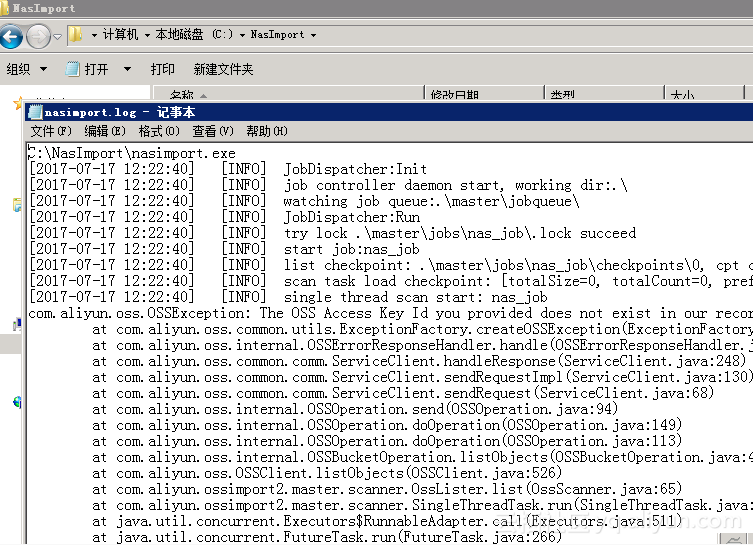This screenshot has height=545, width=753.
Task: Open the 帮助(H) menu in Notepad
Action: click(x=267, y=131)
